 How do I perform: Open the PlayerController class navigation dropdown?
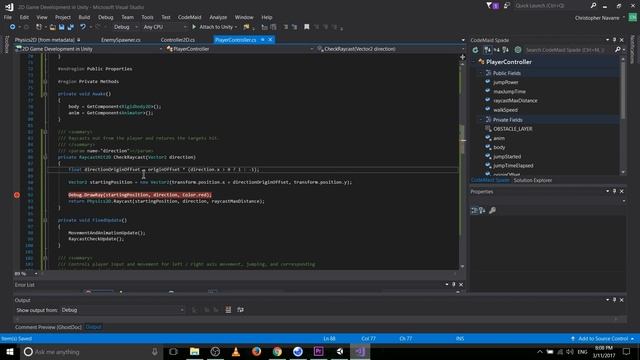(x=240, y=49)
